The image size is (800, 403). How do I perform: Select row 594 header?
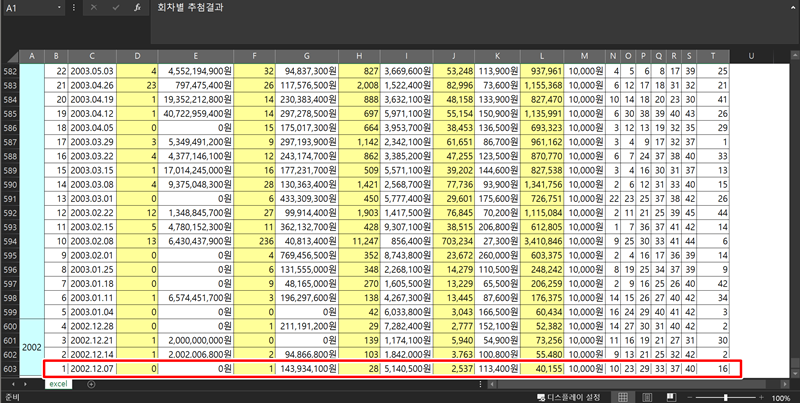click(x=10, y=241)
